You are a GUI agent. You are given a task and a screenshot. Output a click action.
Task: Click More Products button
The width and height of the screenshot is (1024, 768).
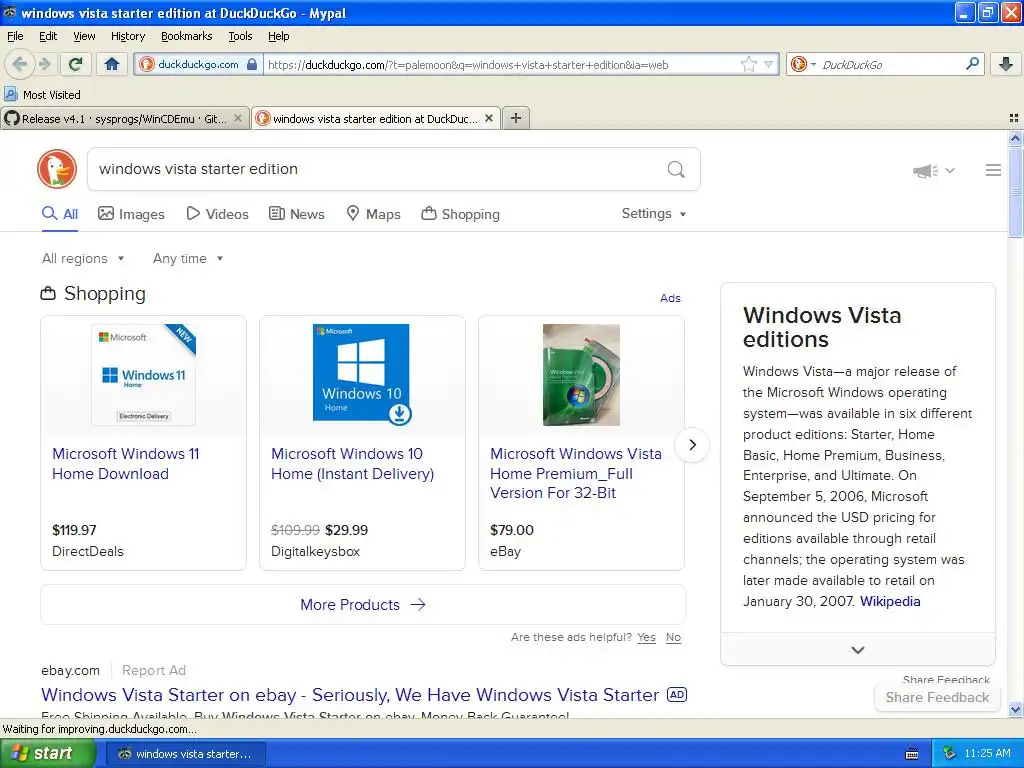363,605
